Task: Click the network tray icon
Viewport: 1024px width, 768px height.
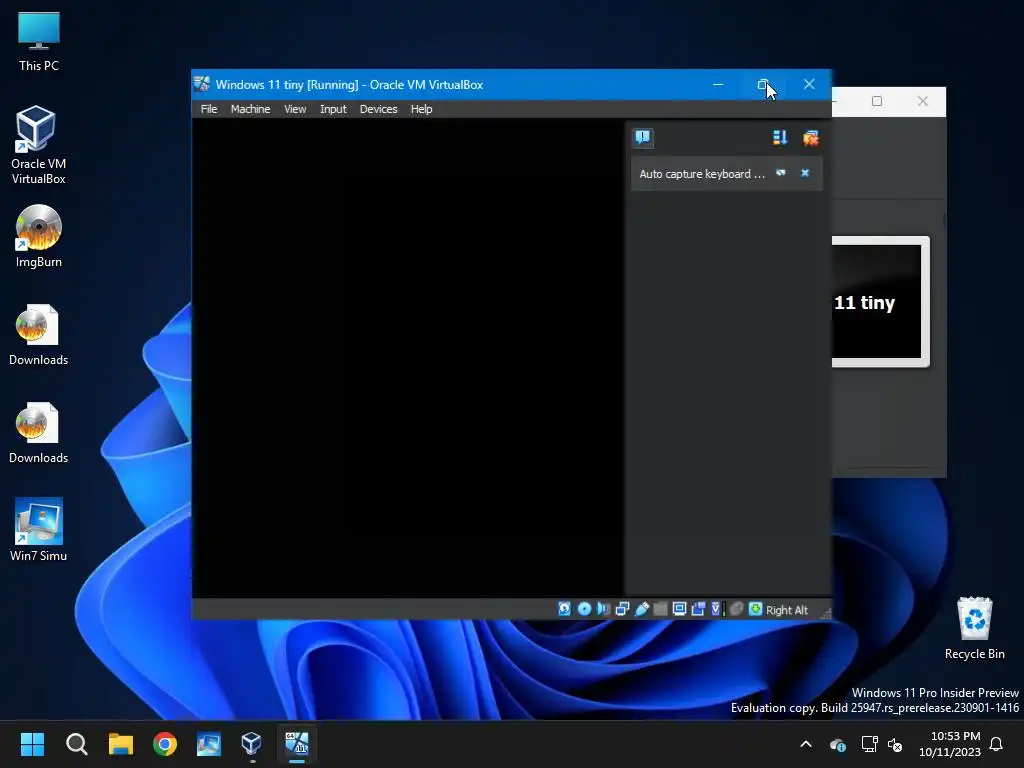Action: [x=869, y=744]
